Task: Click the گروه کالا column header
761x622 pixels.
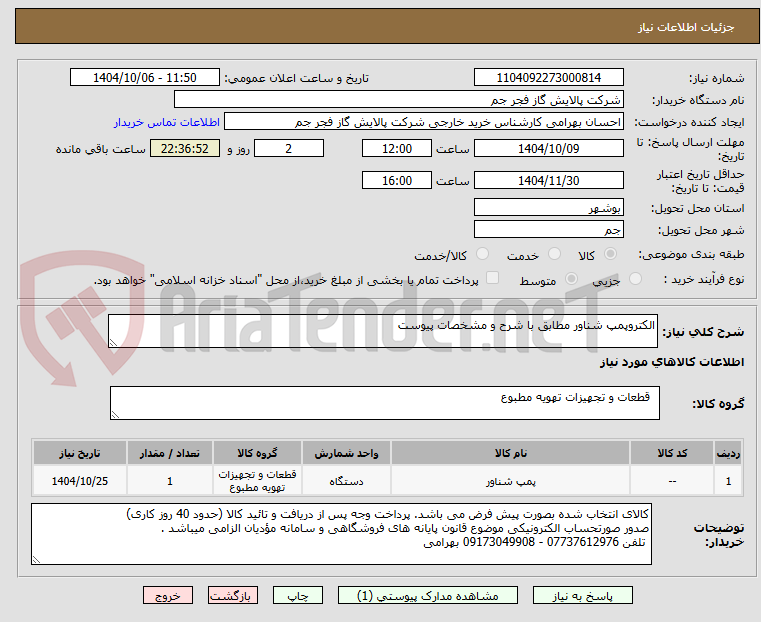Action: 257,453
